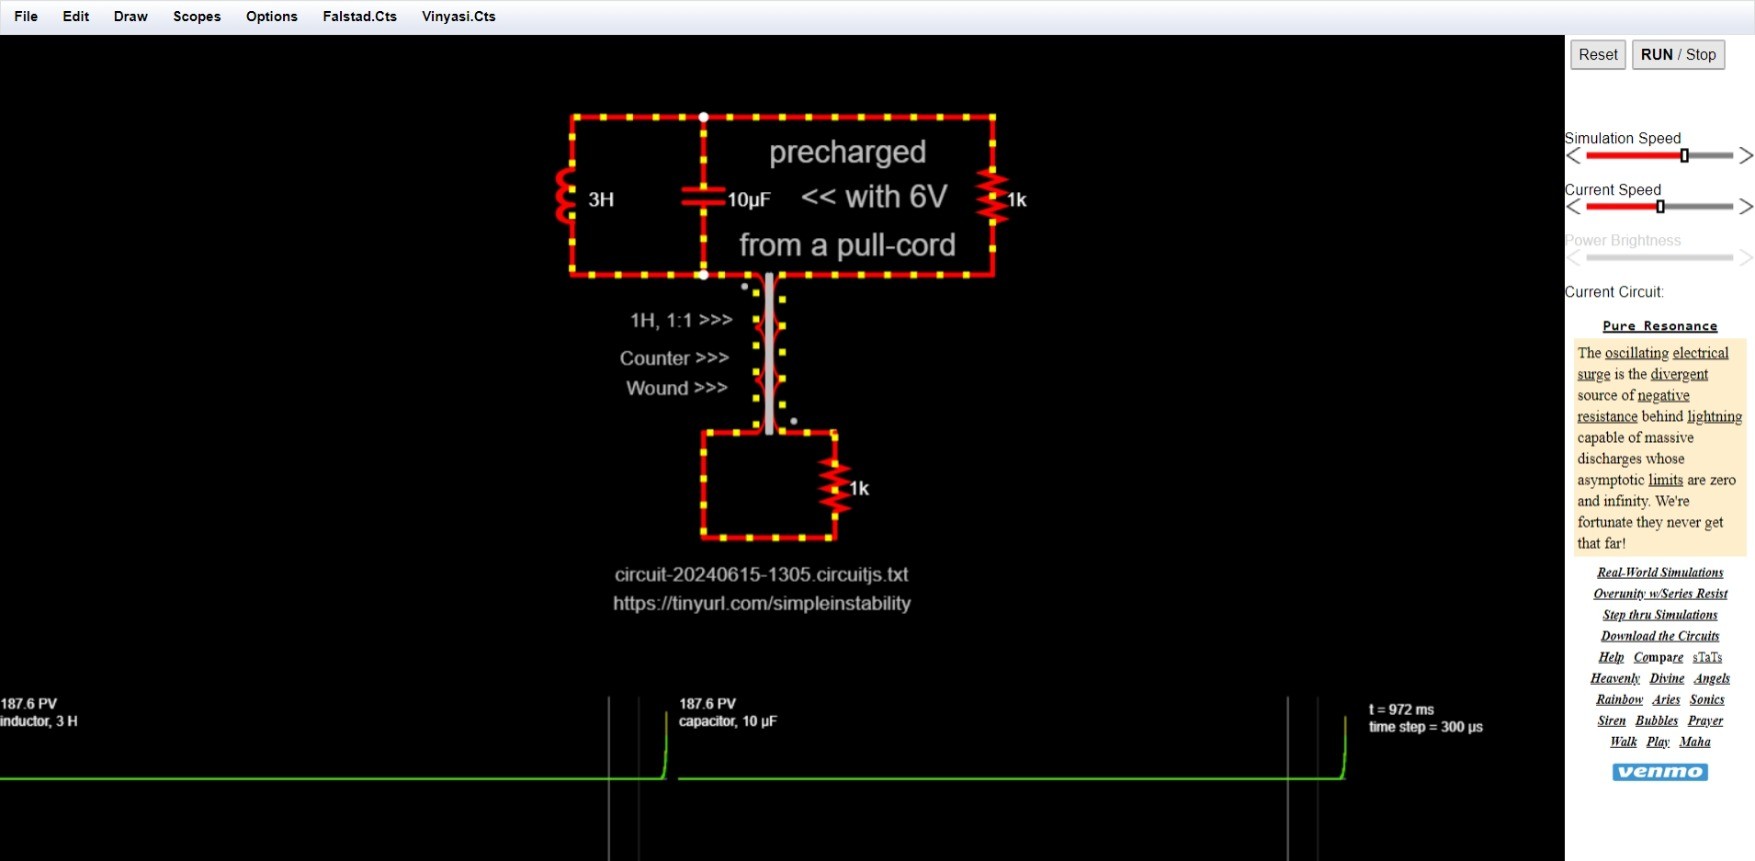Click the Current Speed slider handle
The image size is (1755, 861).
[x=1661, y=207]
